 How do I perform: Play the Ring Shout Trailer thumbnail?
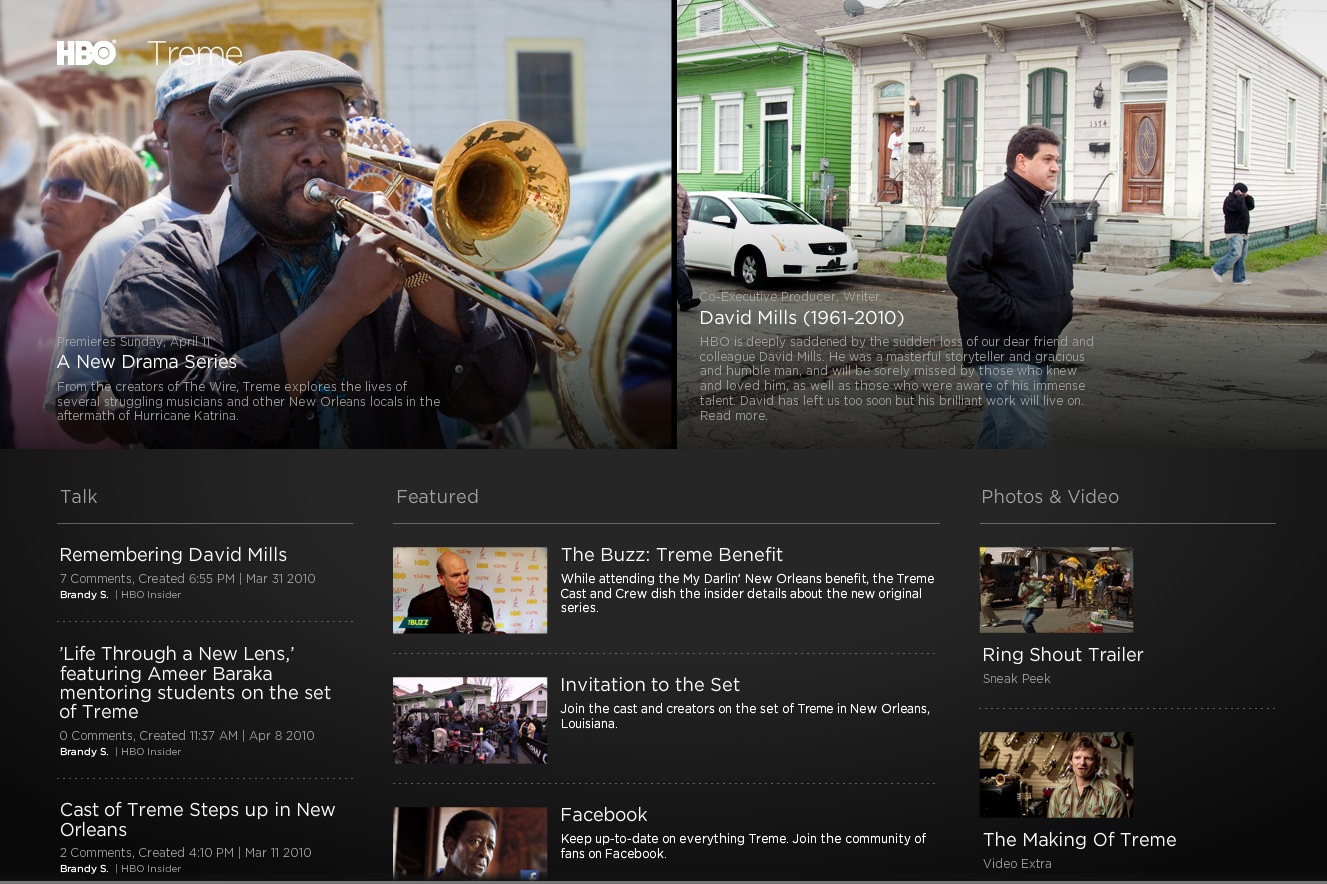[1056, 590]
